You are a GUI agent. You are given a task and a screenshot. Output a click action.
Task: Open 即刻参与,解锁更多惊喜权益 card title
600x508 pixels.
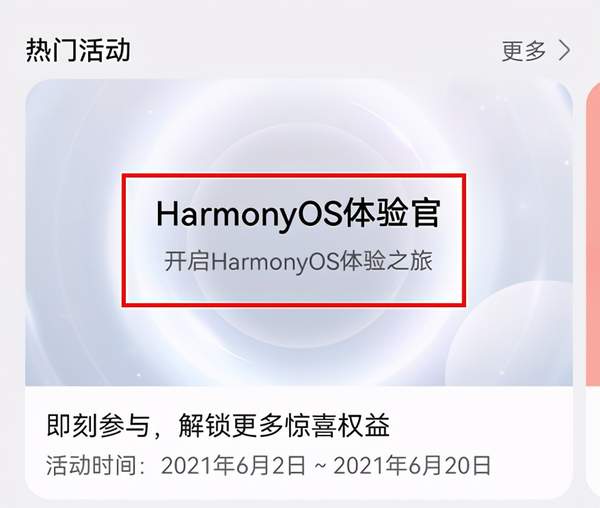[218, 425]
